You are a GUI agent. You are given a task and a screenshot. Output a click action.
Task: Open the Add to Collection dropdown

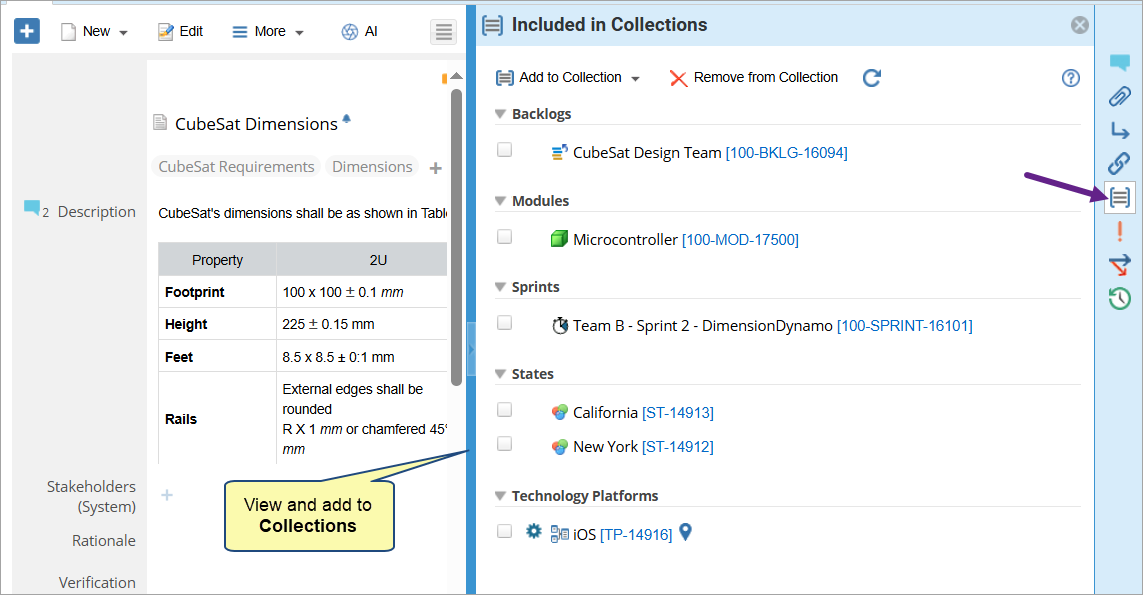(x=569, y=78)
